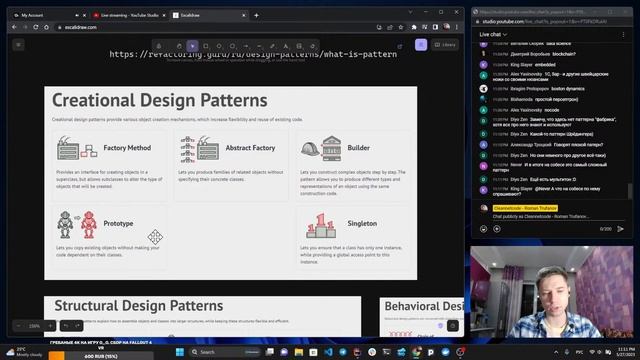Click the Structural Design Patterns heading
This screenshot has width=640, height=360.
(x=139, y=306)
